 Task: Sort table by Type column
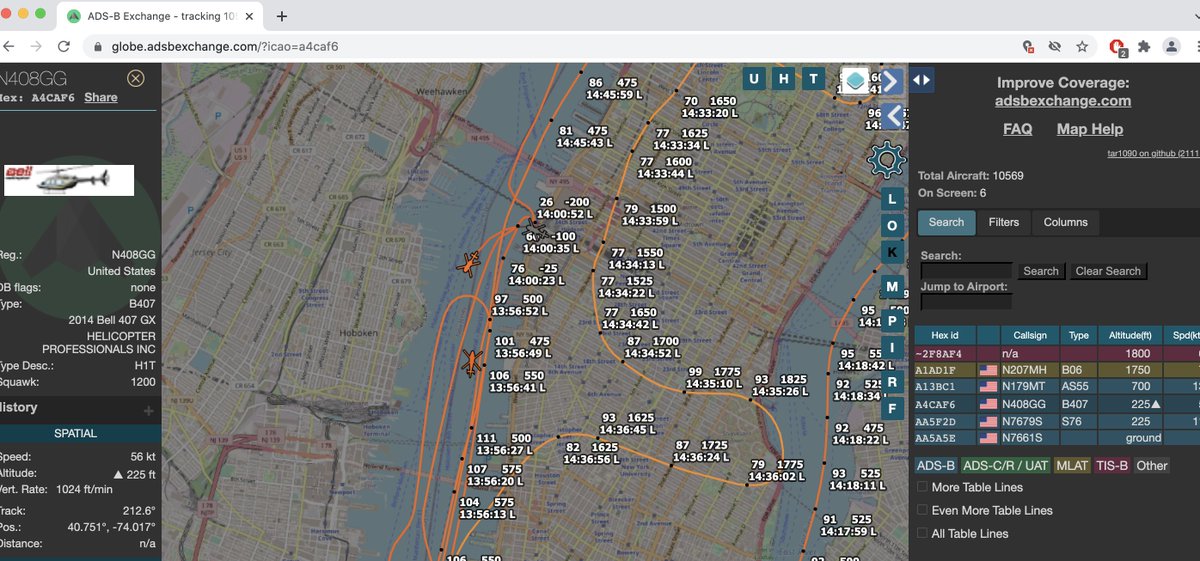click(x=1079, y=335)
